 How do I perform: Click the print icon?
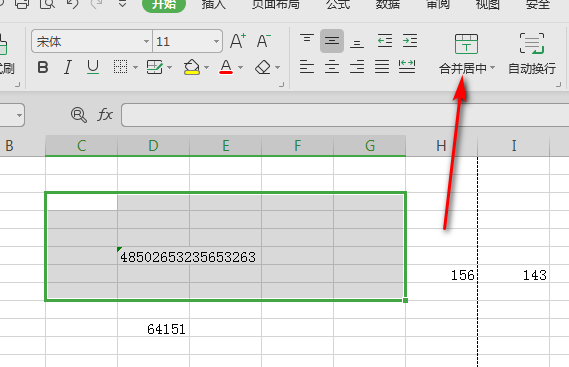coord(21,4)
